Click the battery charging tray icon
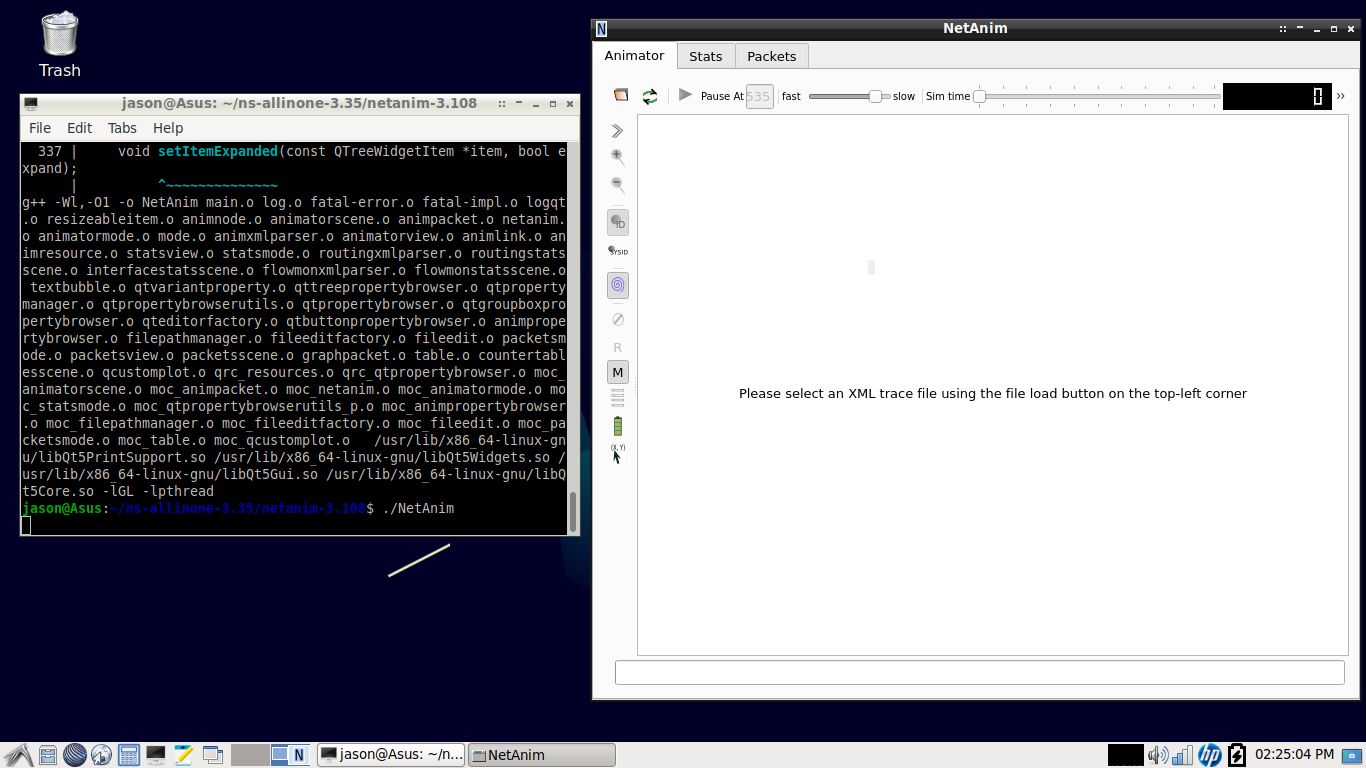Screen dimensions: 1366x768 pos(1236,755)
